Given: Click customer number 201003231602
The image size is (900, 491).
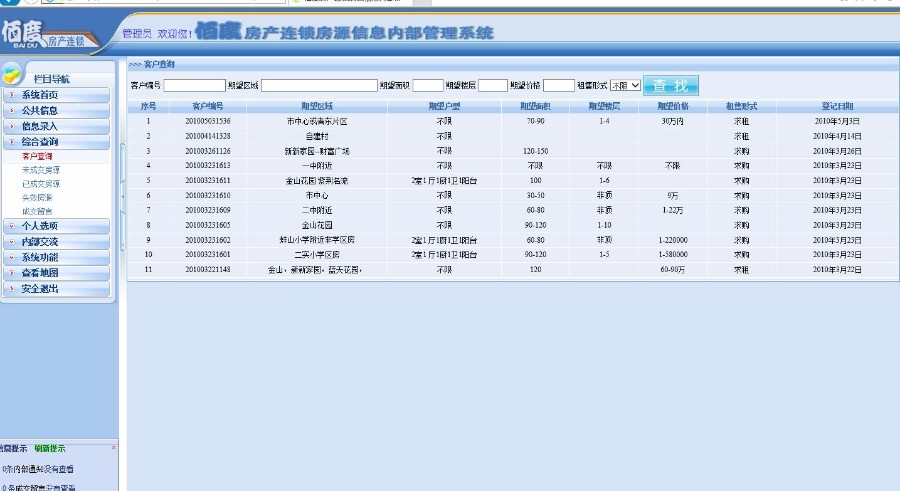Looking at the screenshot, I should [208, 240].
